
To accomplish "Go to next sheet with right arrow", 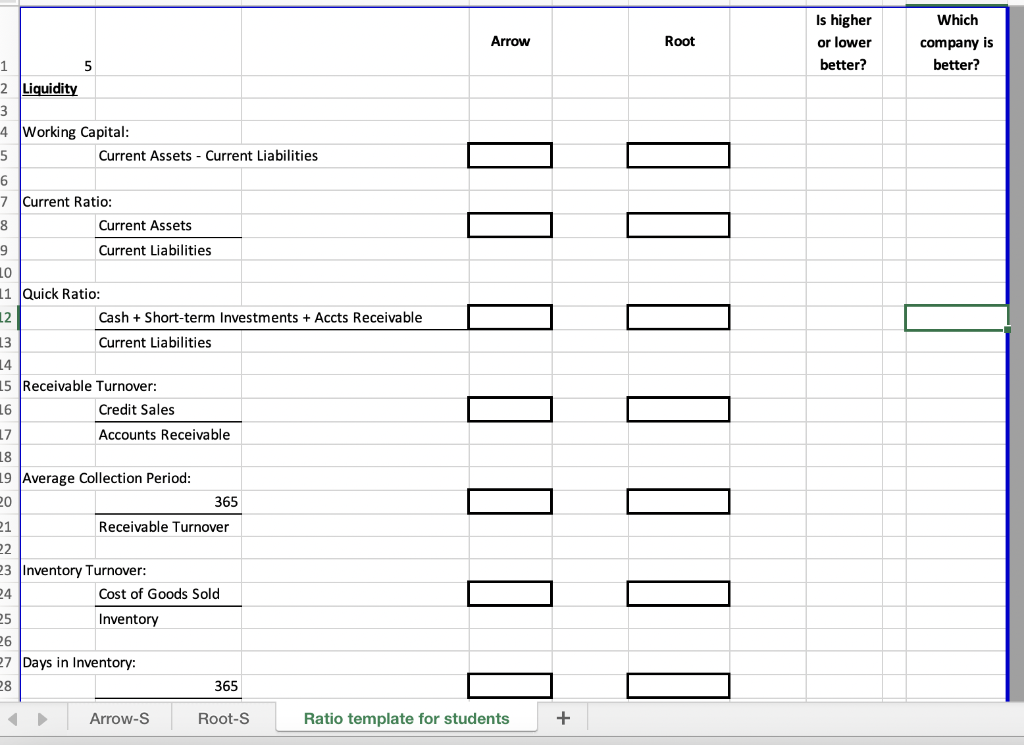I will (42, 719).
